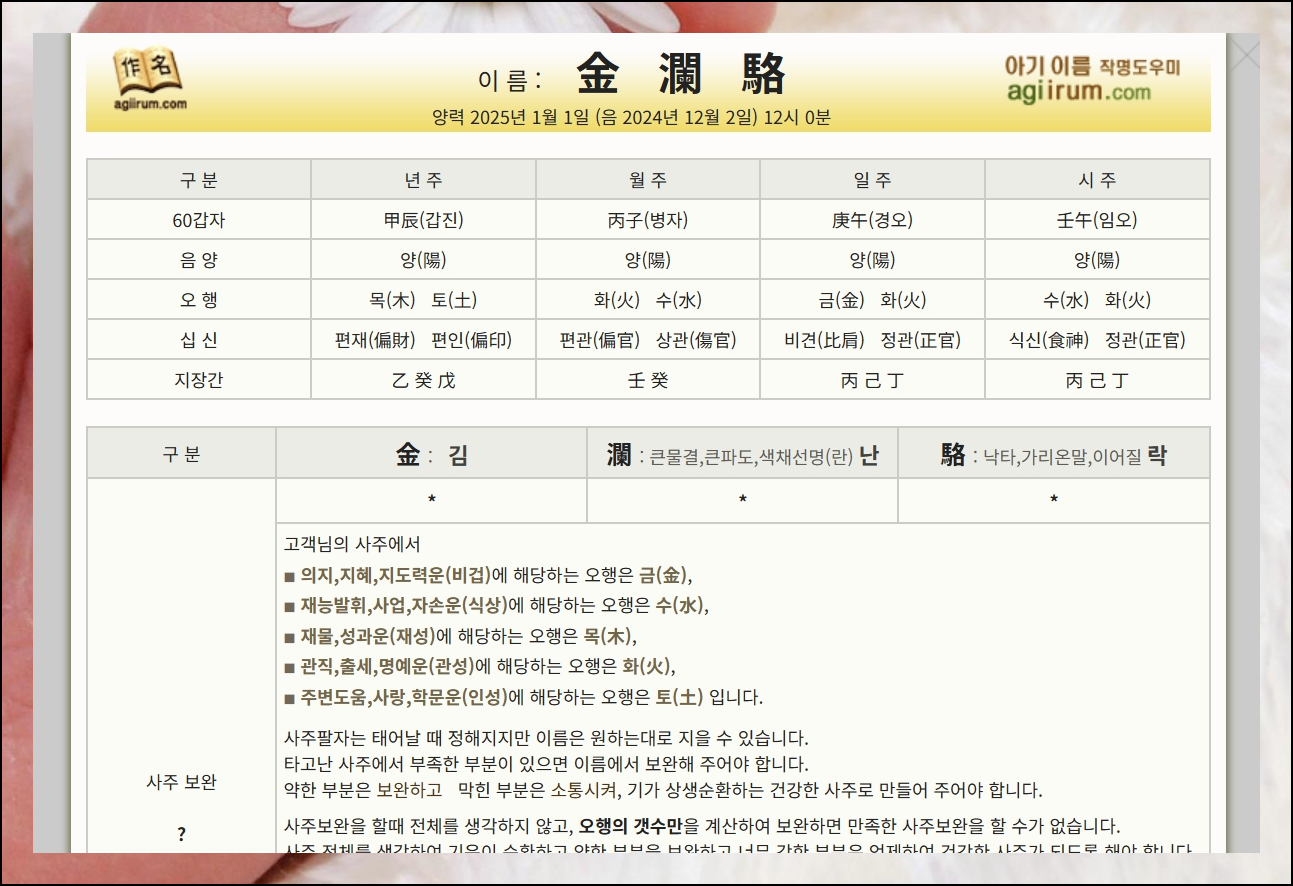1293x886 pixels.
Task: Select the 지장간 row label
Action: [199, 380]
